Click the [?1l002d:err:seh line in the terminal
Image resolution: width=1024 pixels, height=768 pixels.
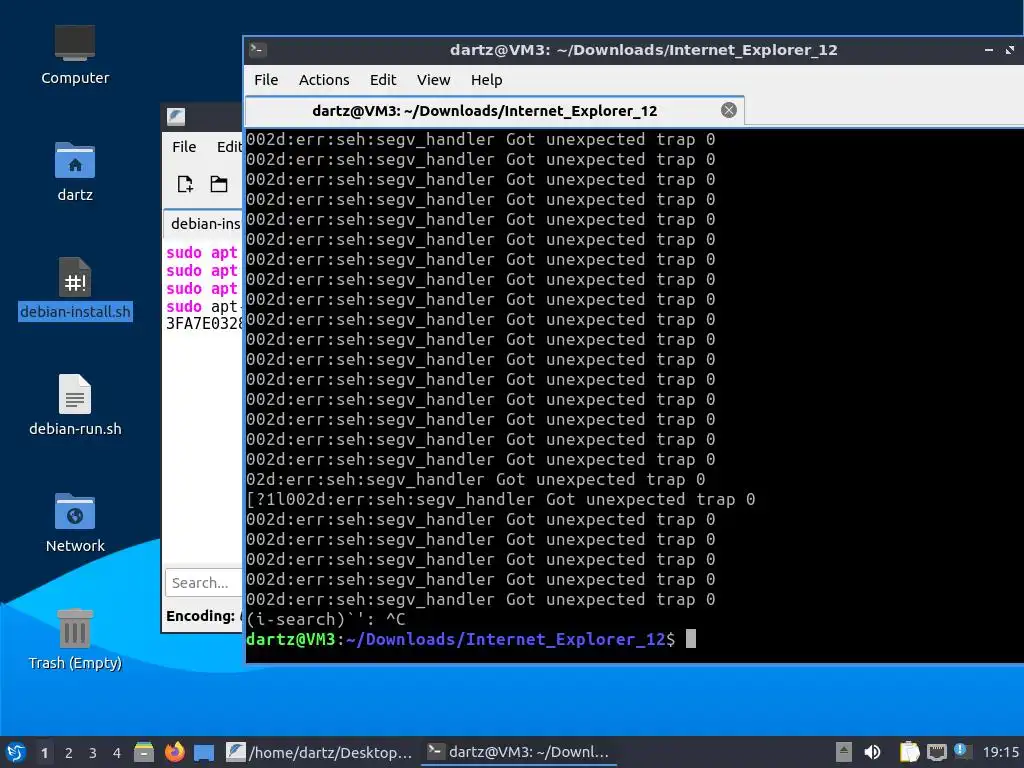500,500
